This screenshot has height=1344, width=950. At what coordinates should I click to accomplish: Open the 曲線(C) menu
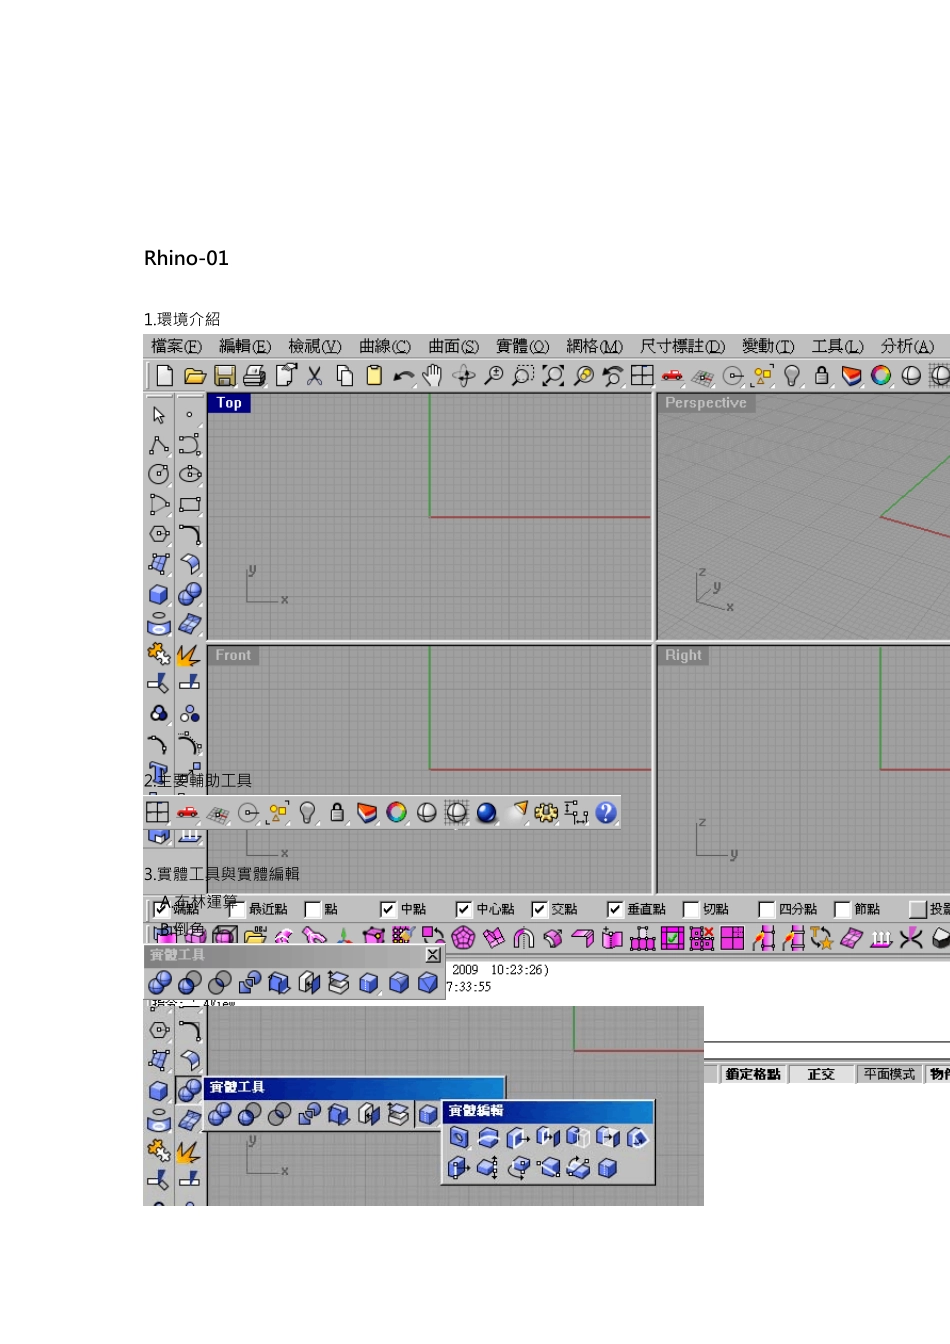click(385, 346)
